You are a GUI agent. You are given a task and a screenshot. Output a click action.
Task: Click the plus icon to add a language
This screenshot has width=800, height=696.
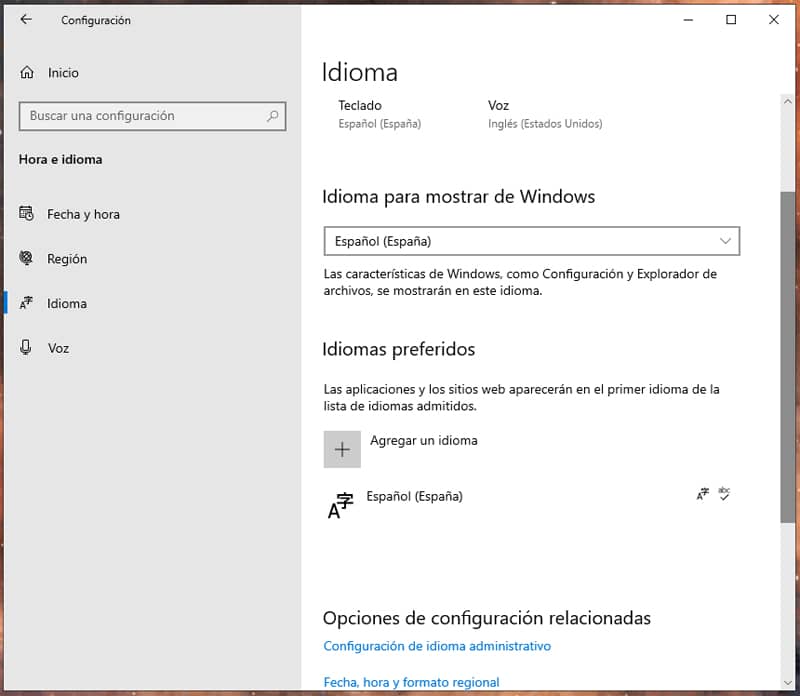(x=342, y=449)
